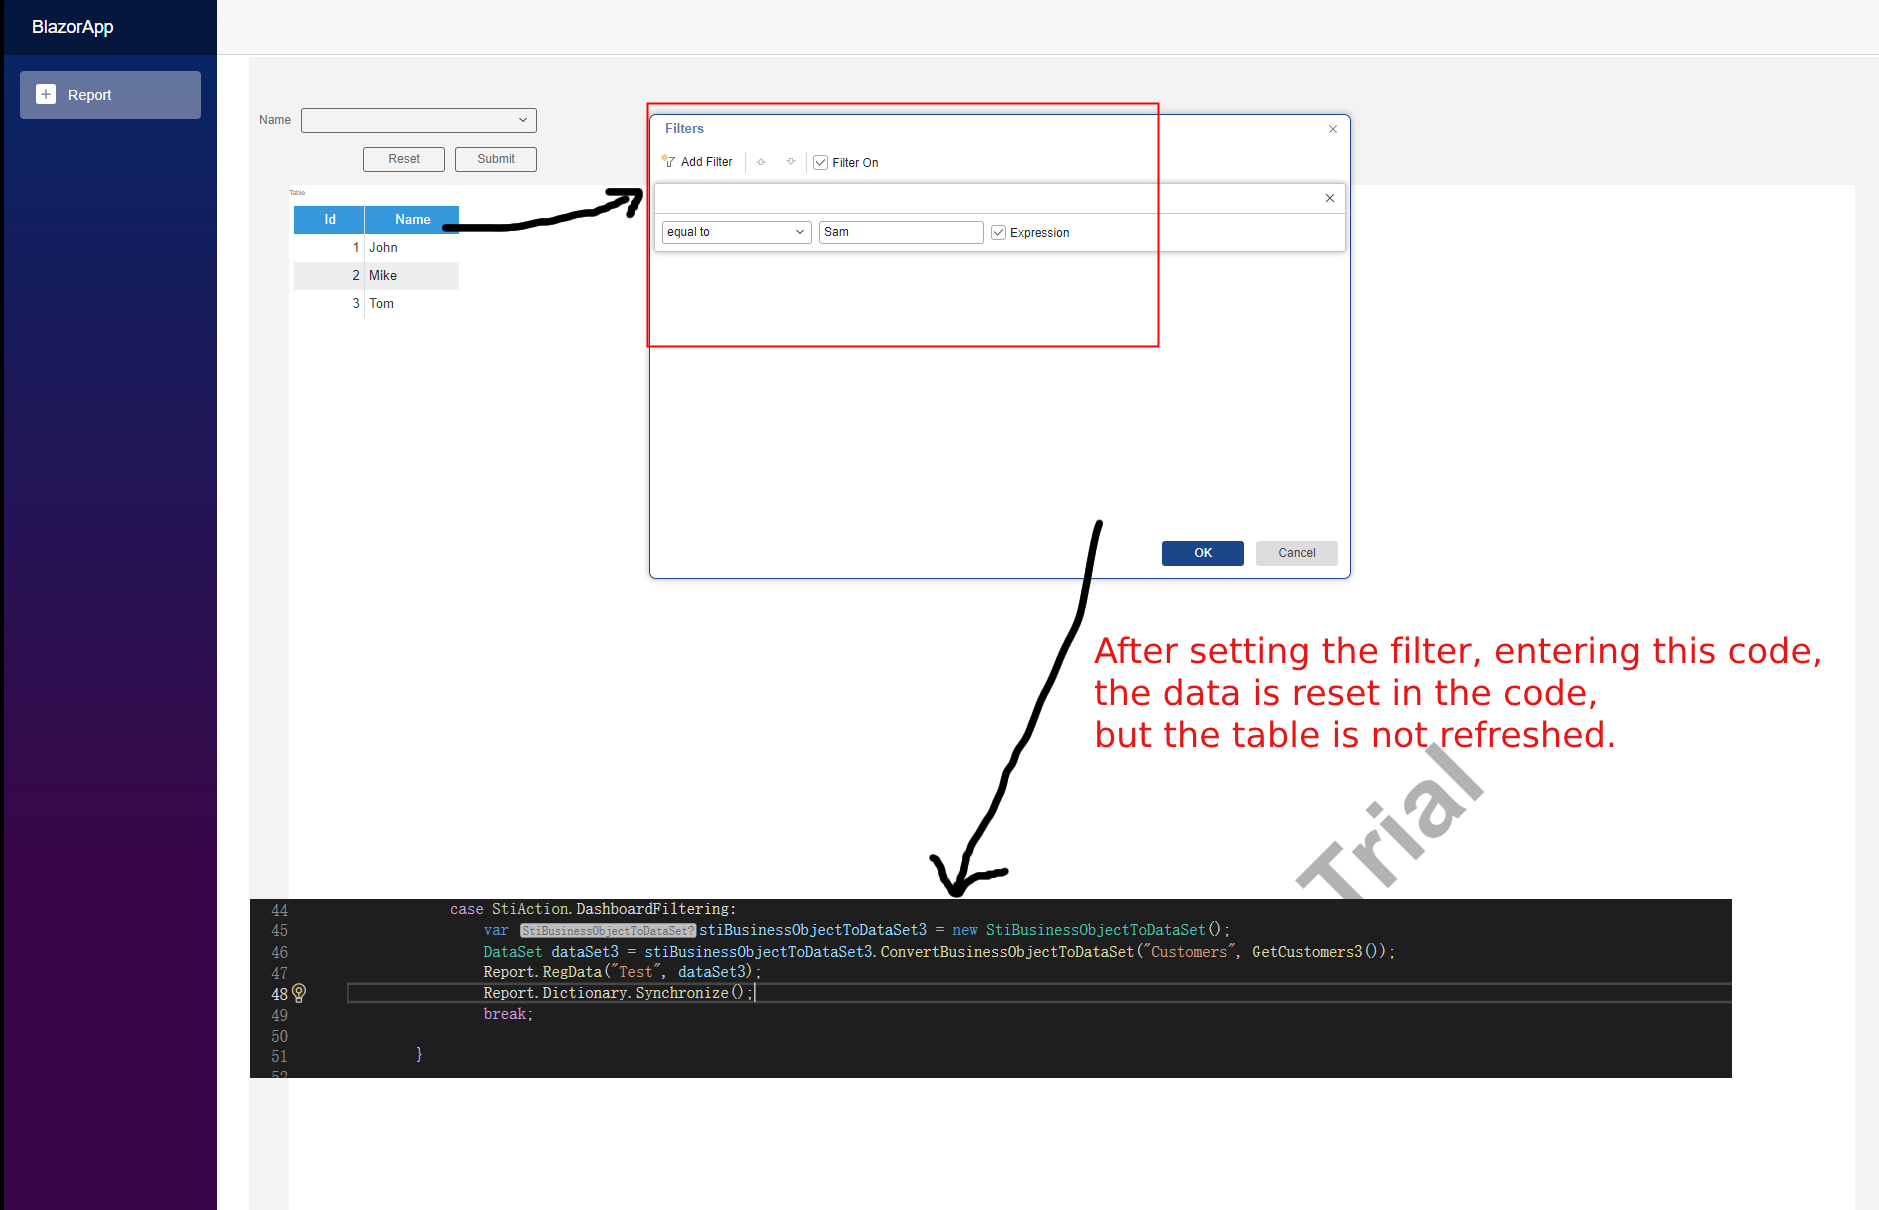The width and height of the screenshot is (1879, 1210).
Task: Open the Name dropdown
Action: [x=419, y=120]
